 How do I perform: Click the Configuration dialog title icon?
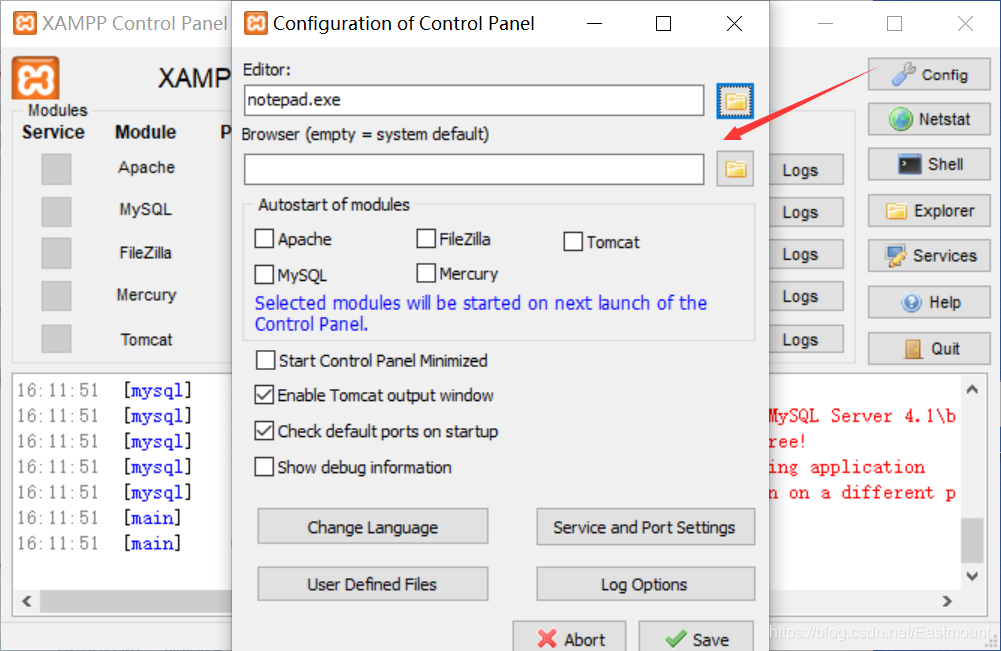tap(256, 23)
